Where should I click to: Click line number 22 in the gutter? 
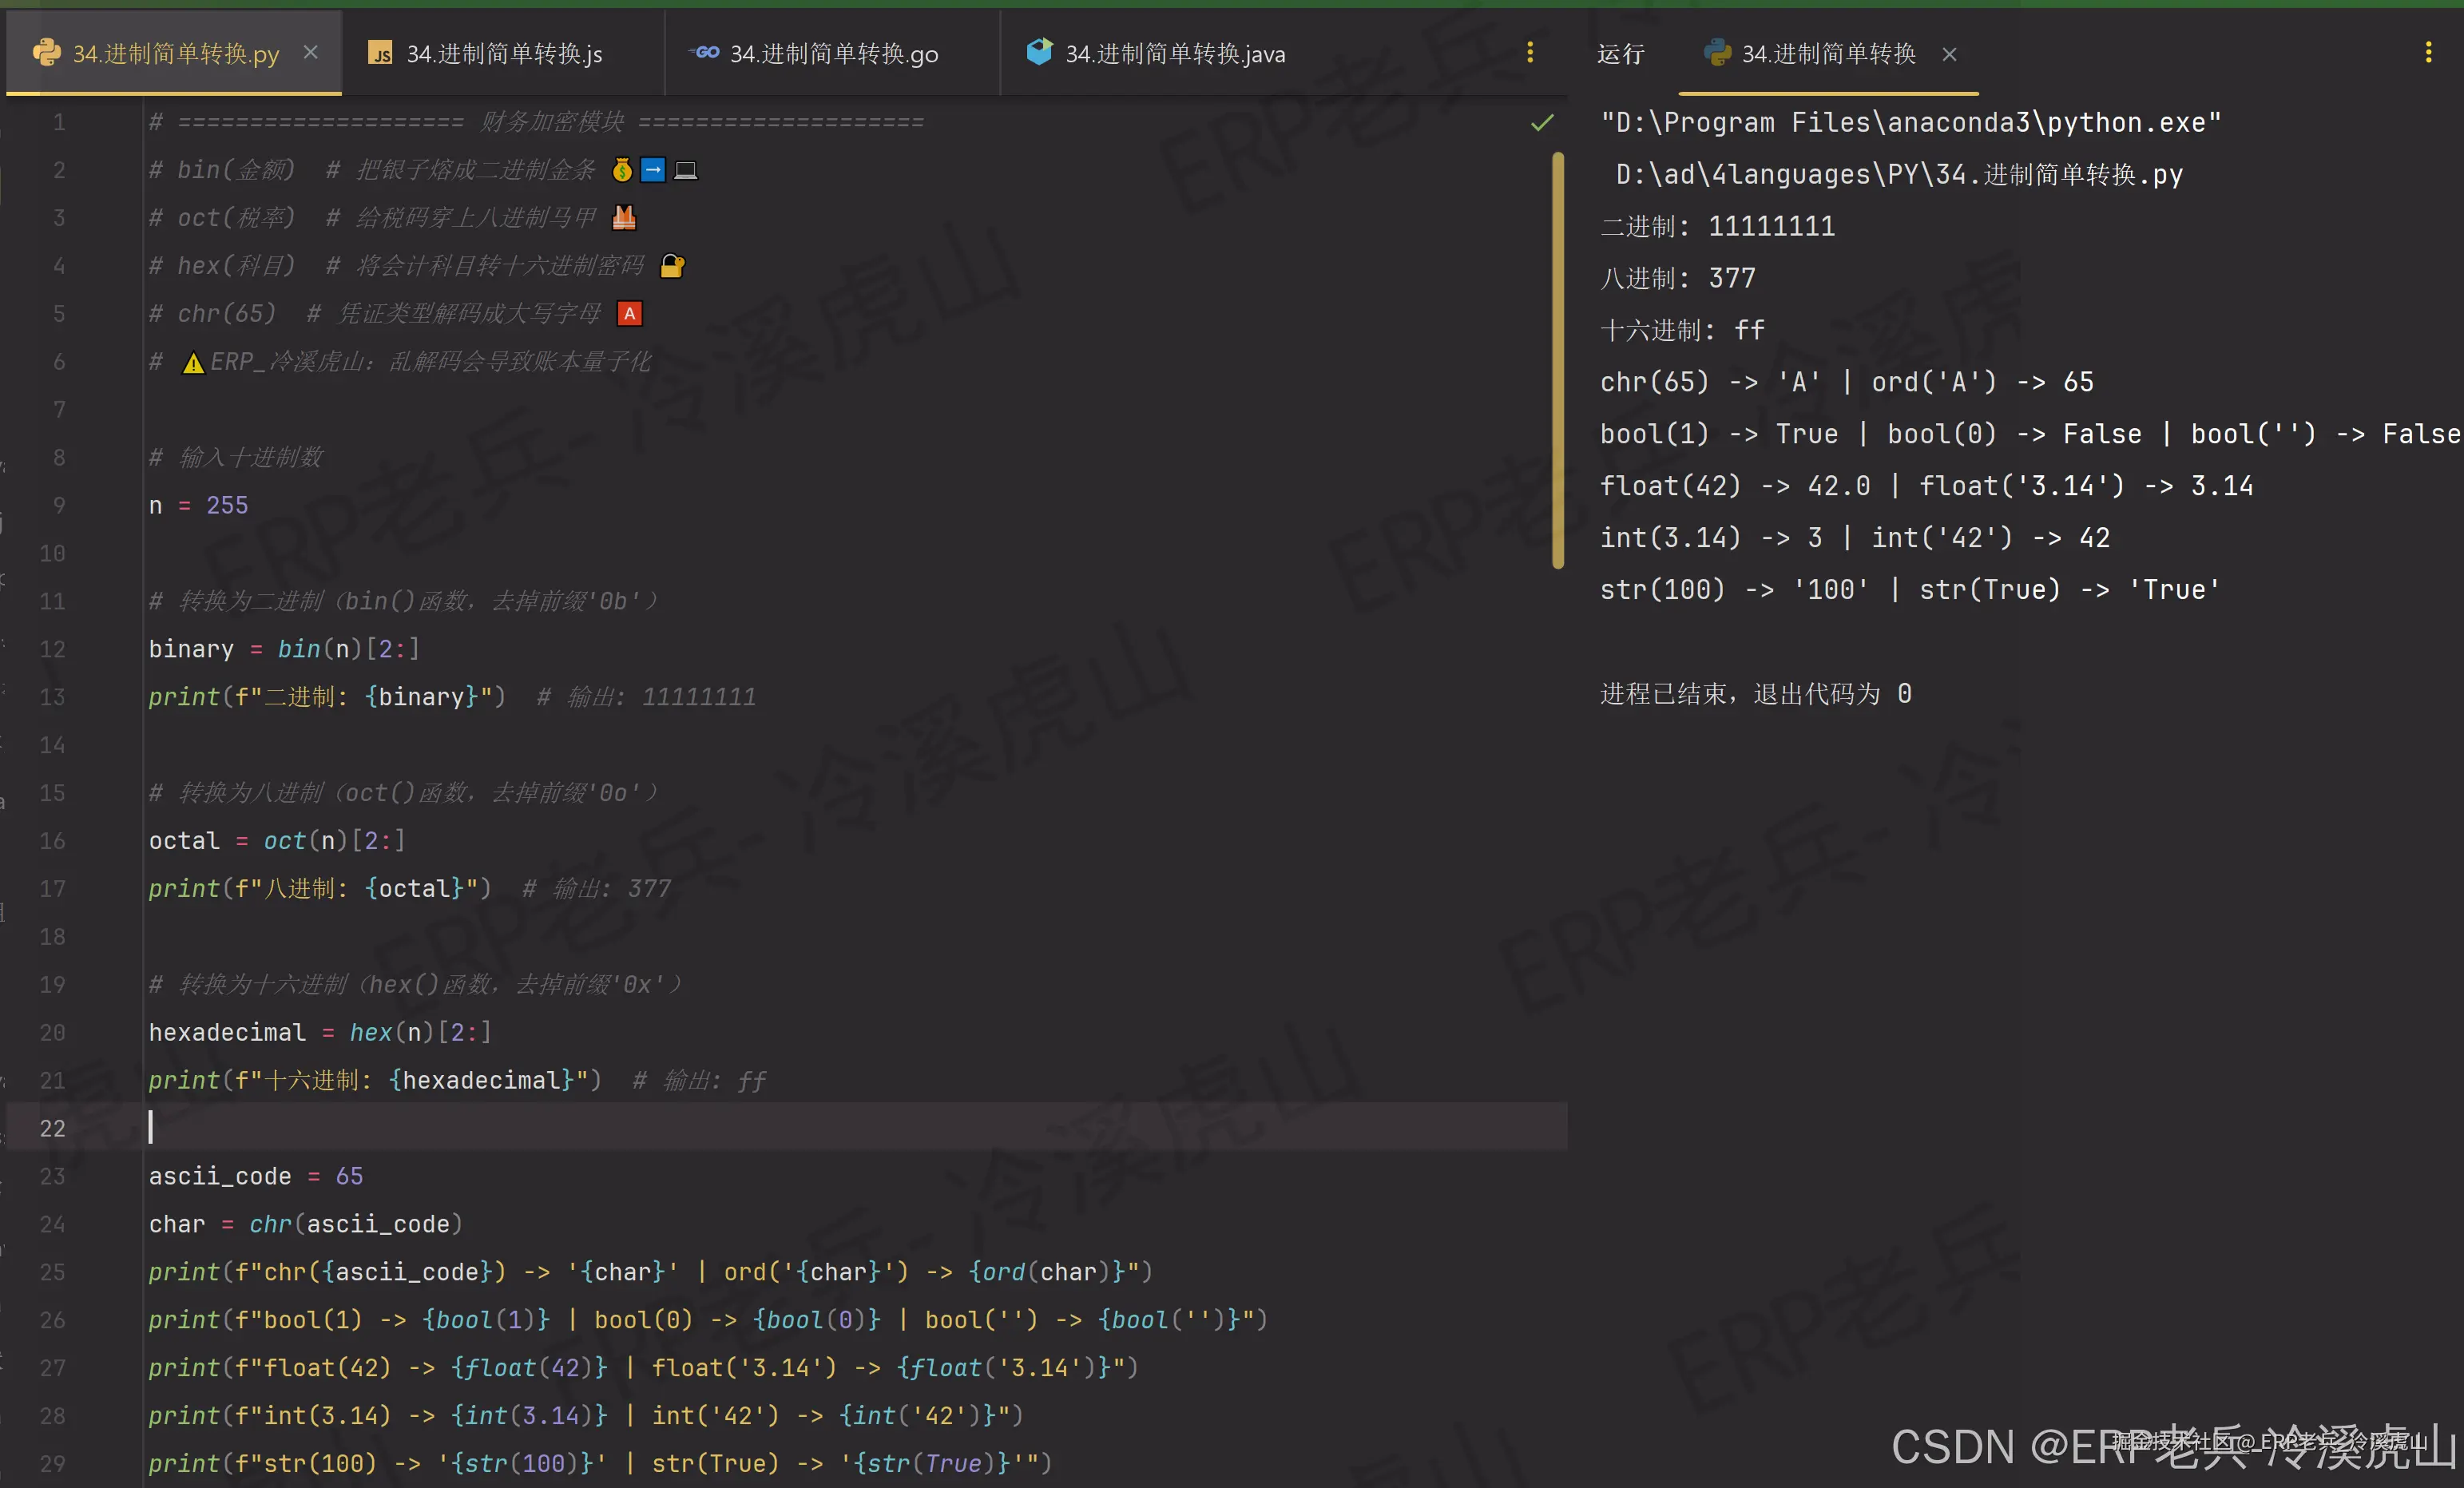pos(52,1128)
